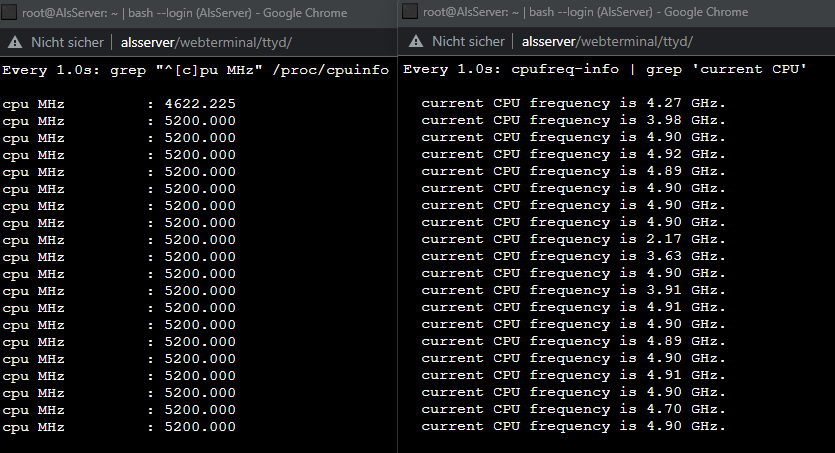Click the watch header with cpufreq-info command

[605, 69]
